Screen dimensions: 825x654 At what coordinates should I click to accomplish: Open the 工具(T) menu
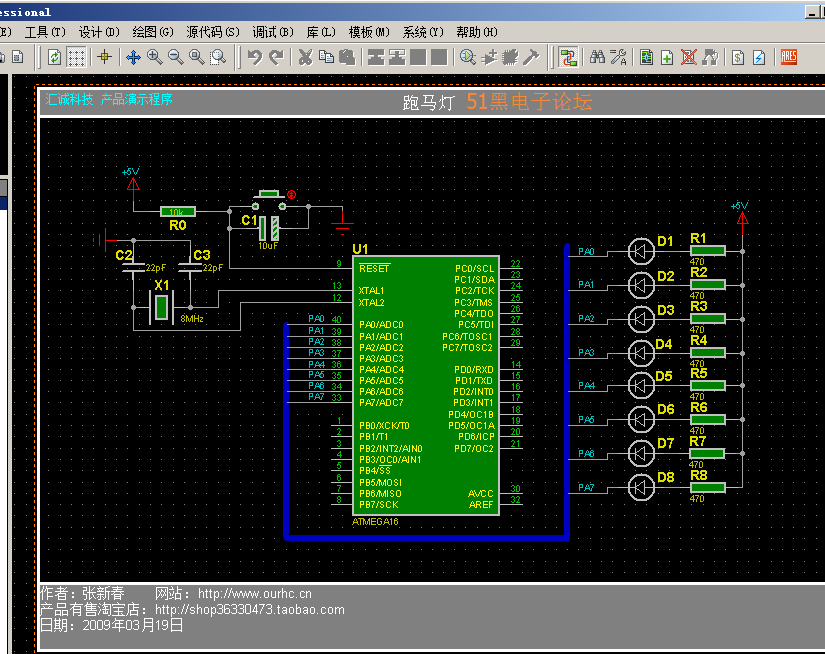[x=45, y=32]
